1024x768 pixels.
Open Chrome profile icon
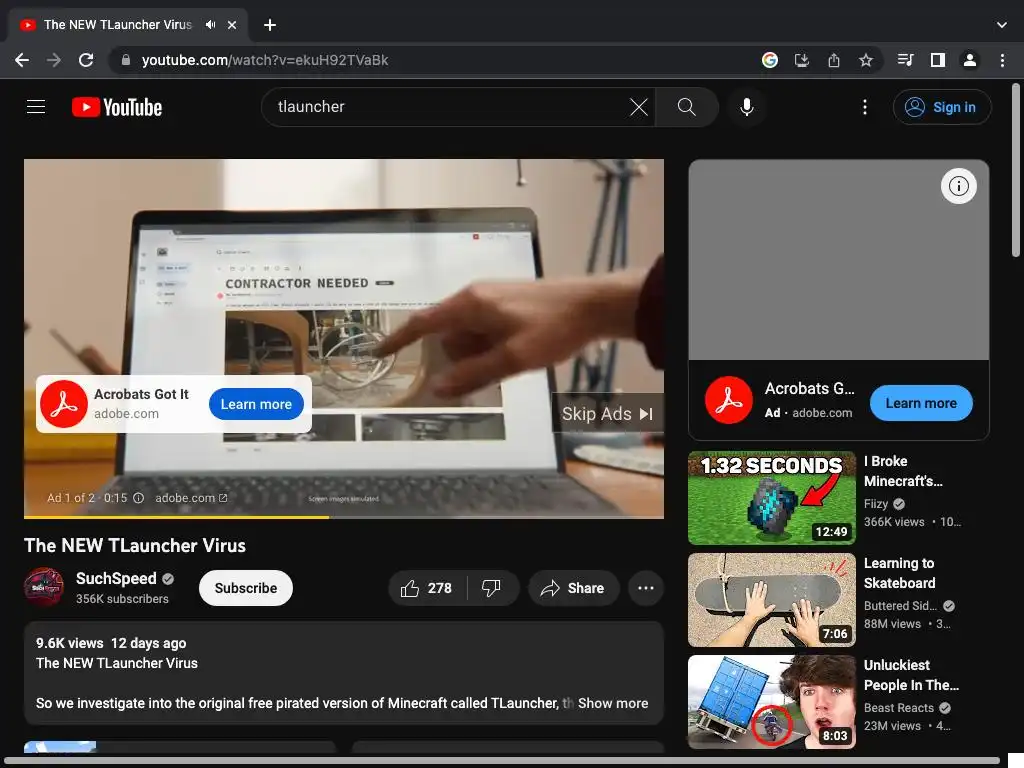(x=970, y=60)
